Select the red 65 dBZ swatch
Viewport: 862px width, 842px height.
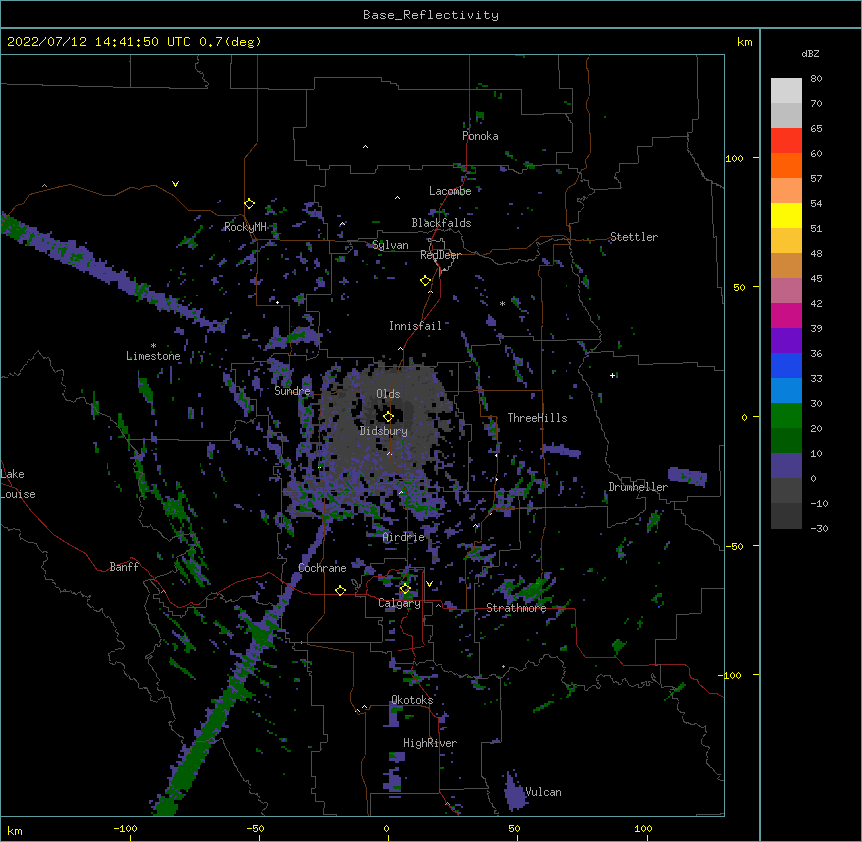pos(786,141)
